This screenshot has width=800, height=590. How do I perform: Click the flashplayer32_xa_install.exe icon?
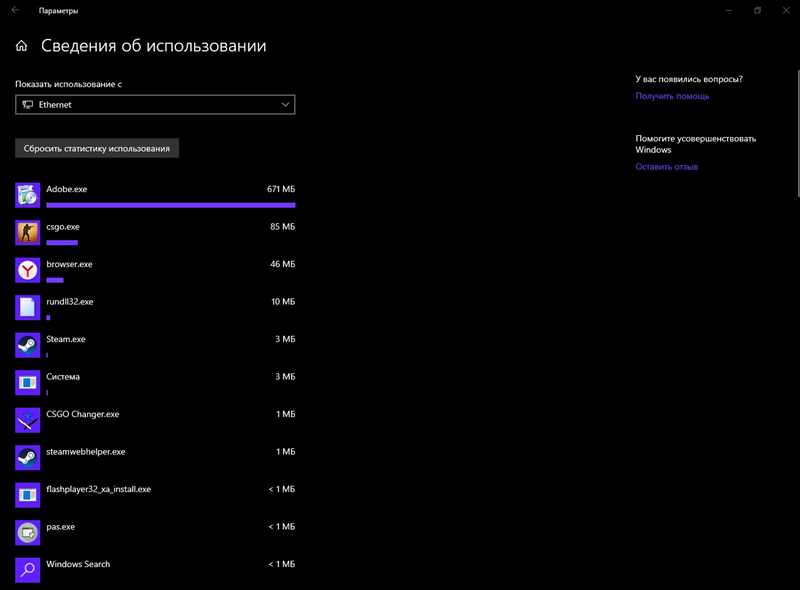[28, 495]
